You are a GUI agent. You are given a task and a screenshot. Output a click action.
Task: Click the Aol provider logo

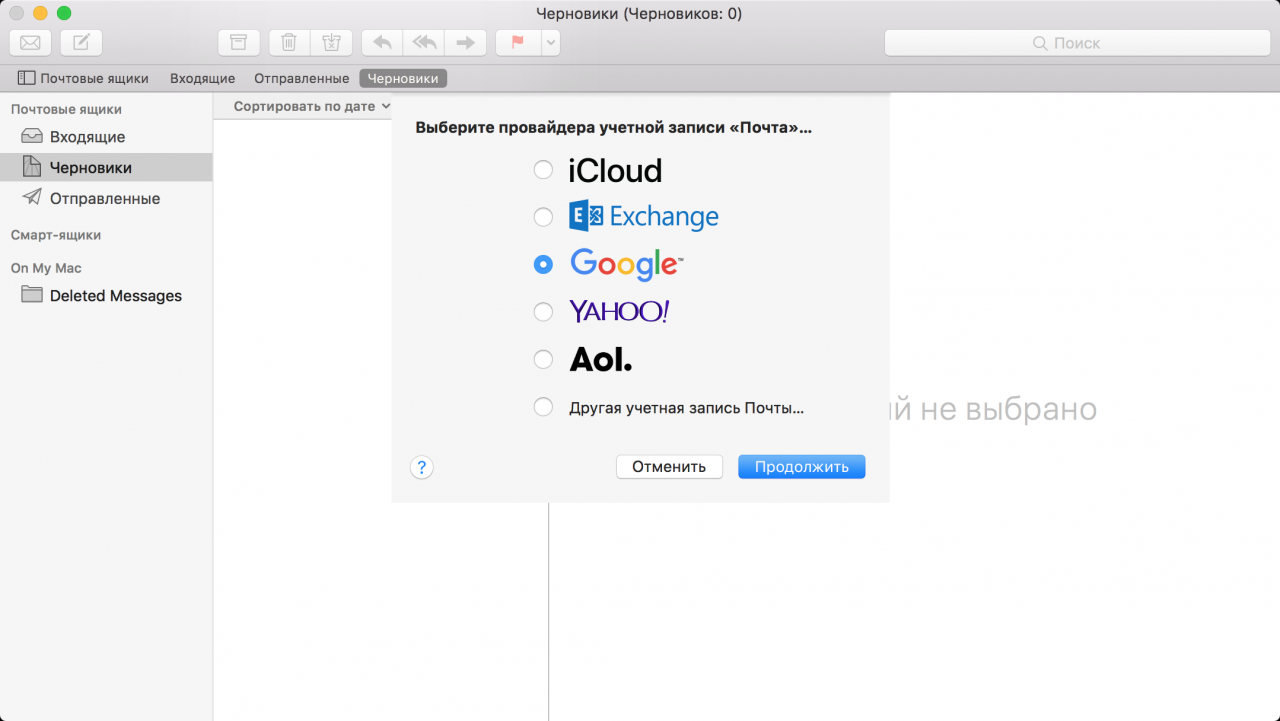(601, 359)
